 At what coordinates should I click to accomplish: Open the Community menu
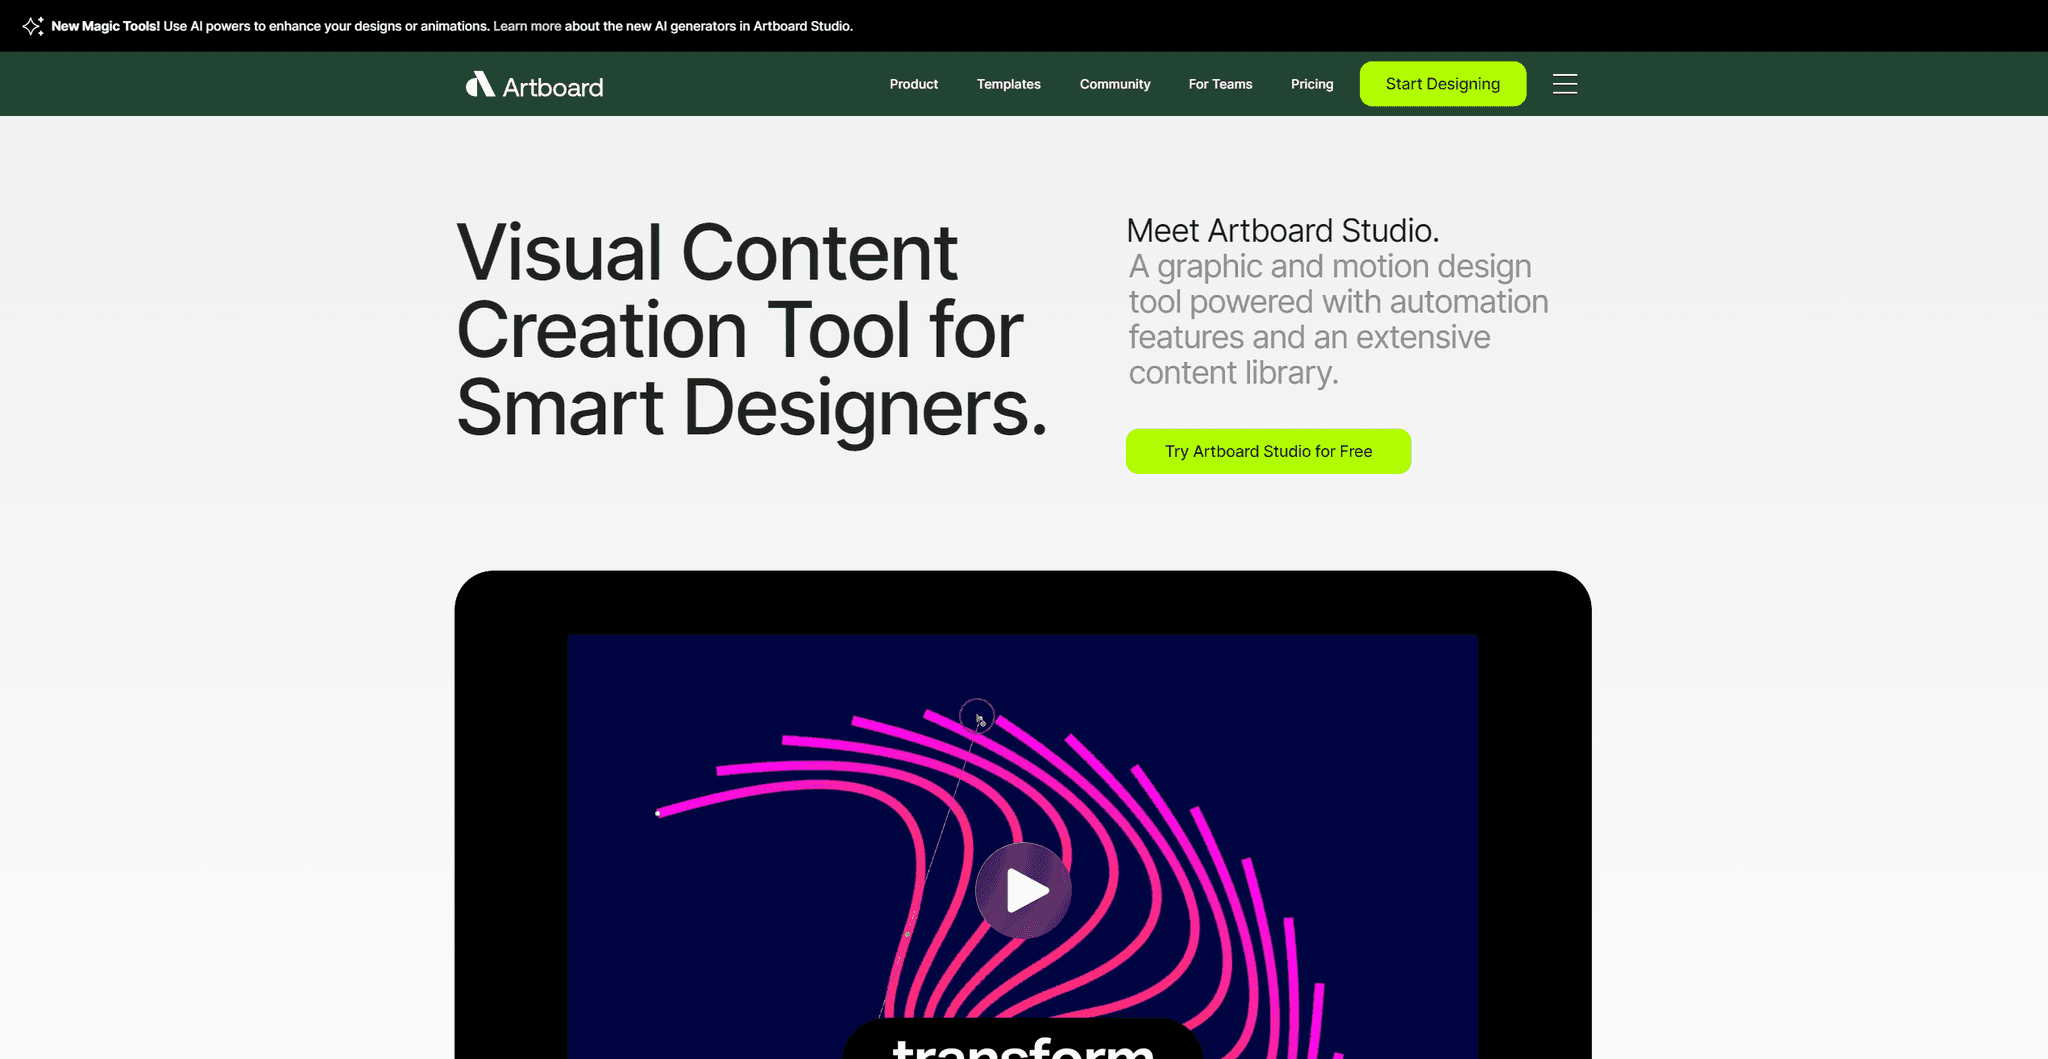click(1115, 84)
